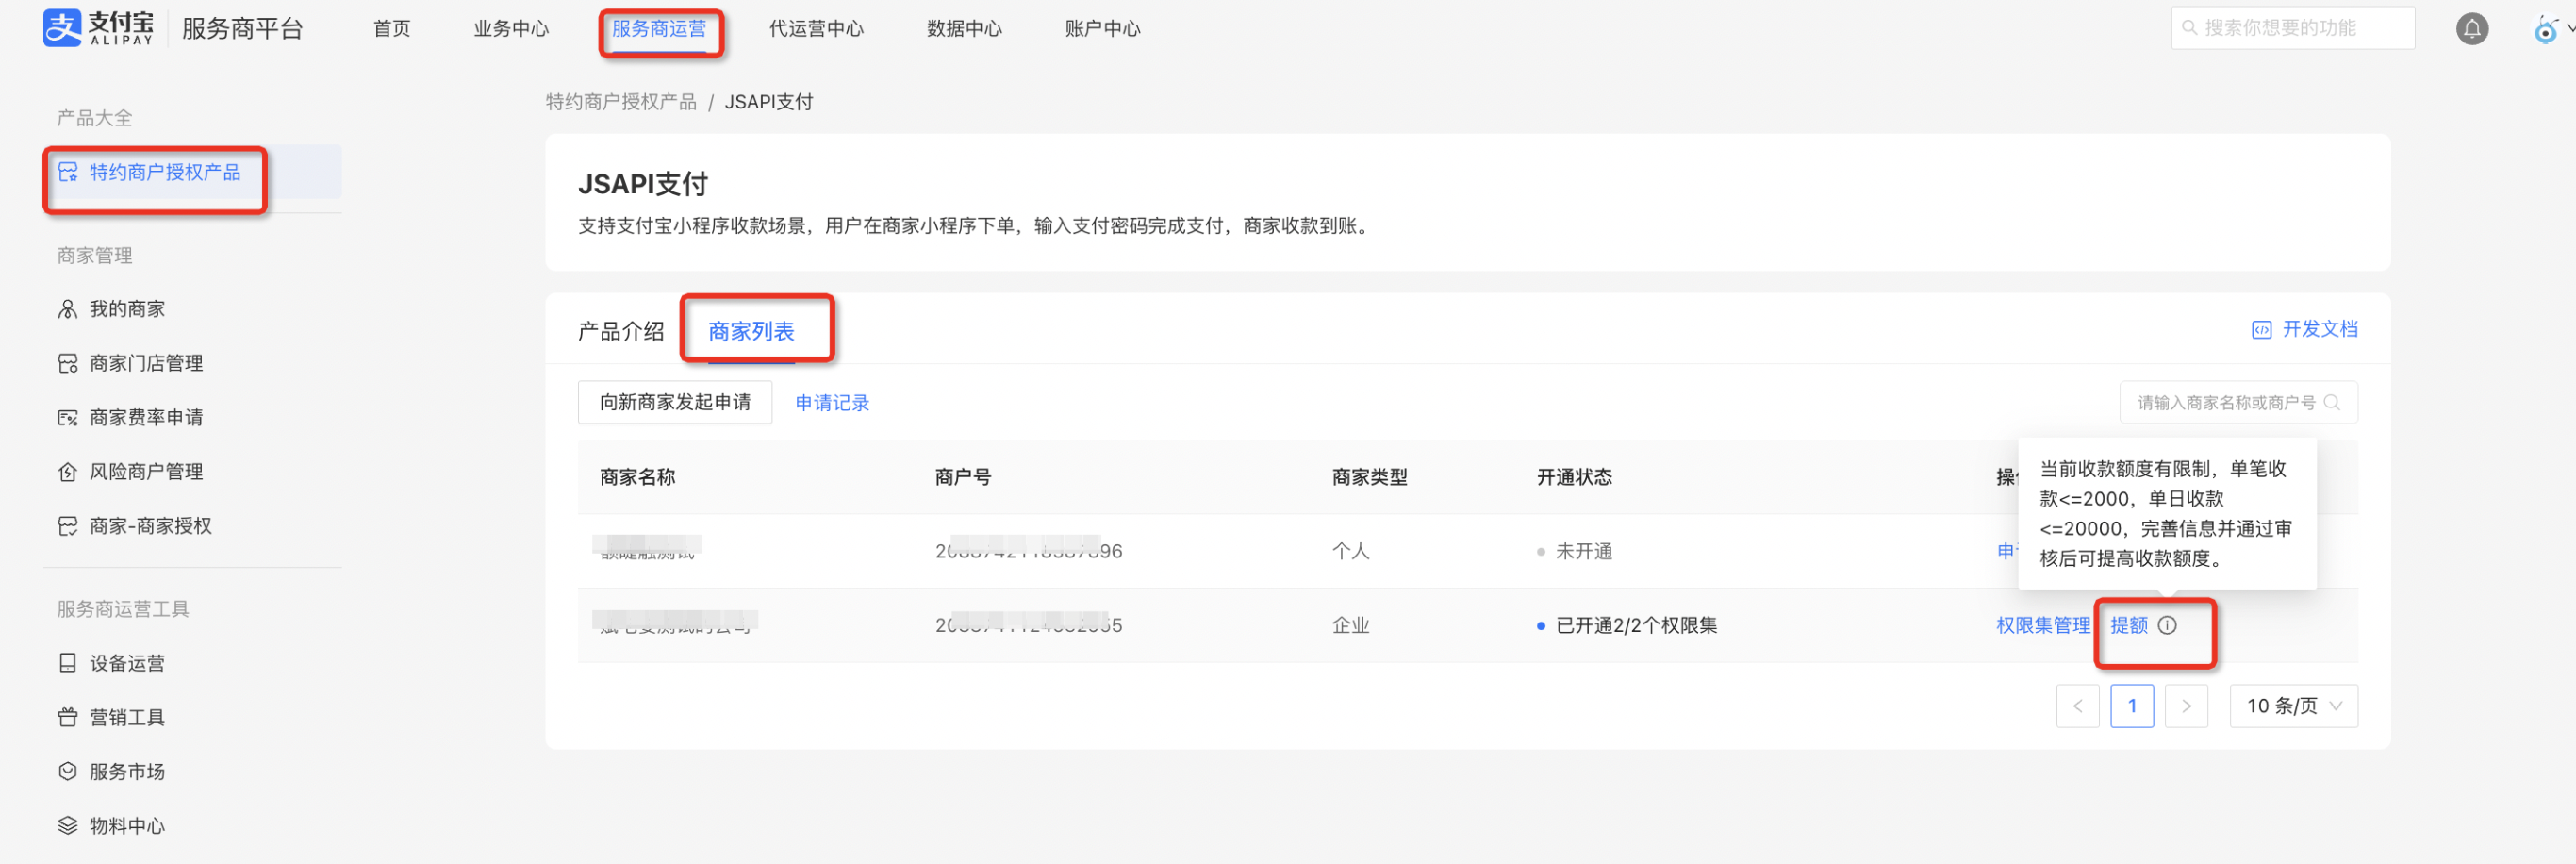Go to the previous page arrow
Viewport: 2576px width, 864px height.
click(x=2077, y=706)
